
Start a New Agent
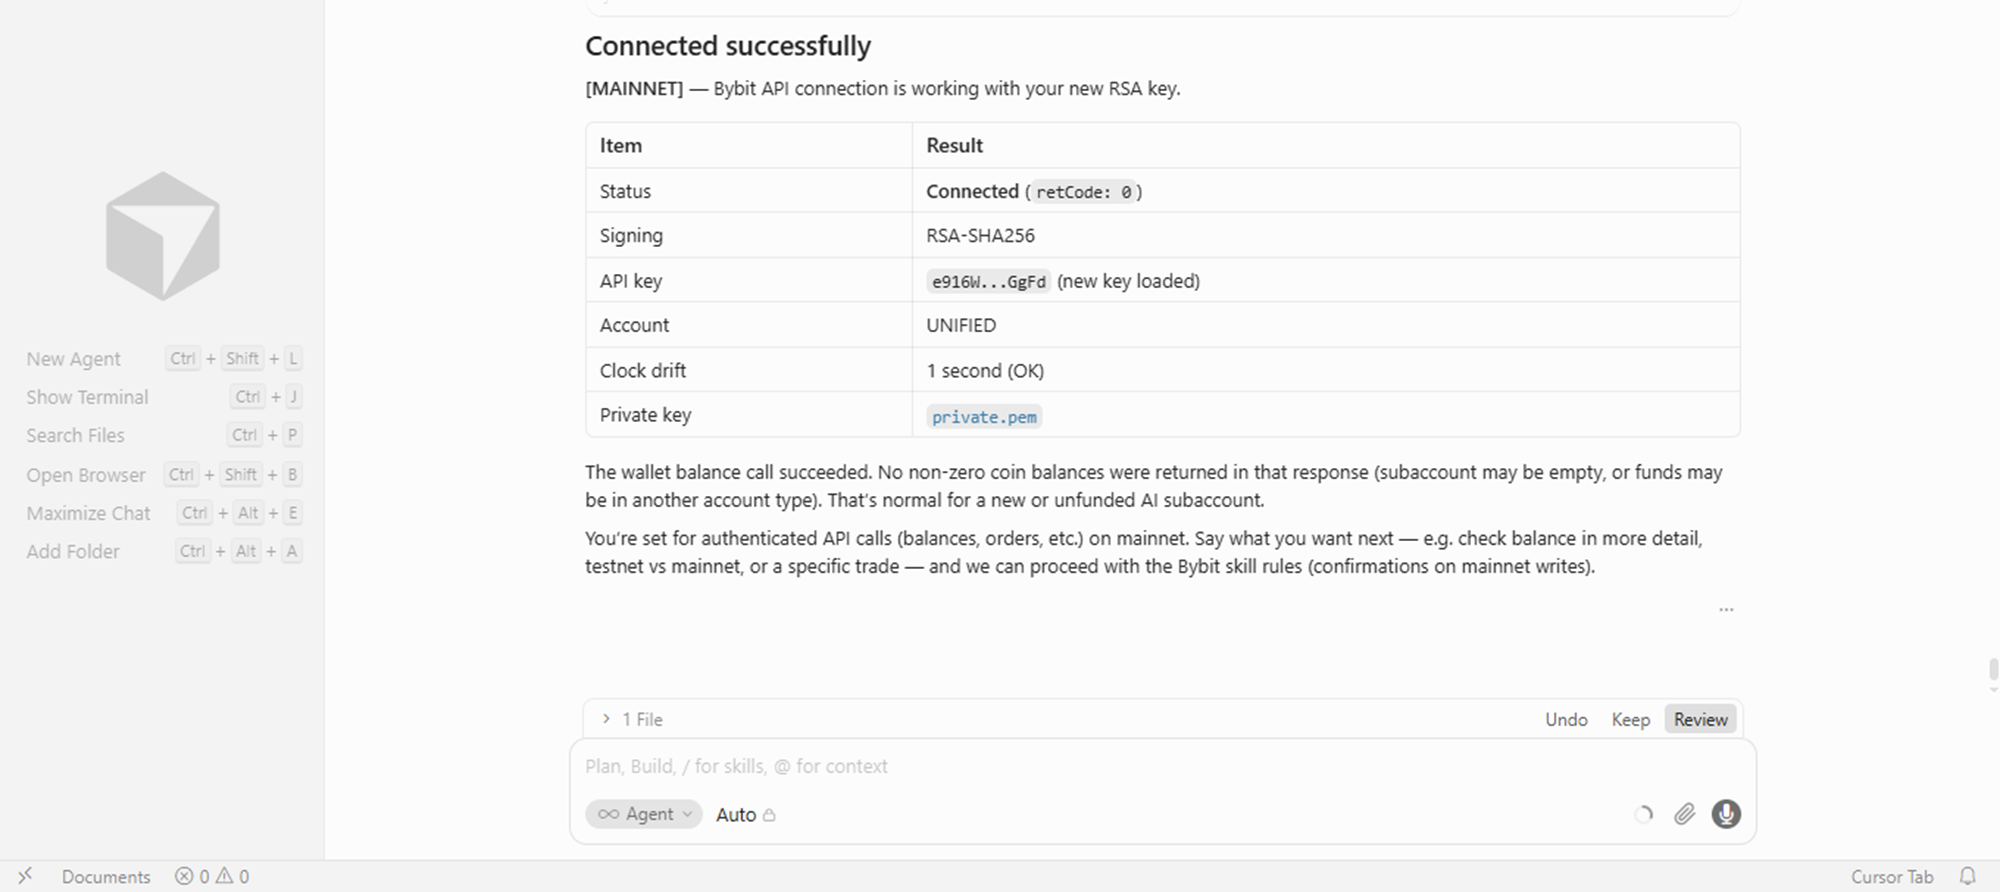pos(73,359)
